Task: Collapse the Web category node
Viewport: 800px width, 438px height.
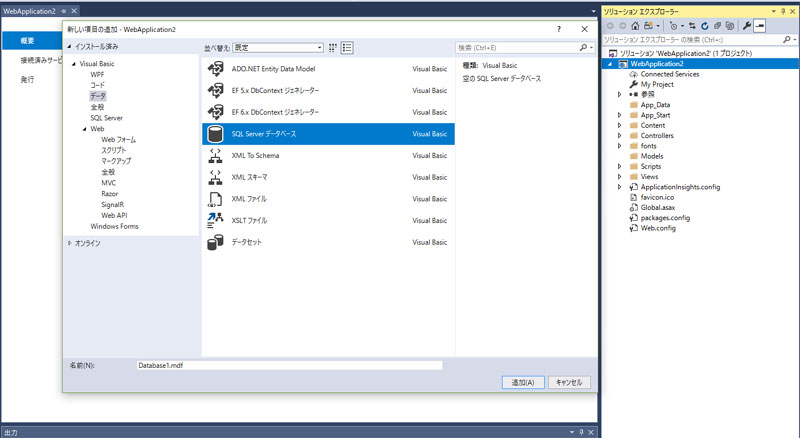Action: coord(85,129)
